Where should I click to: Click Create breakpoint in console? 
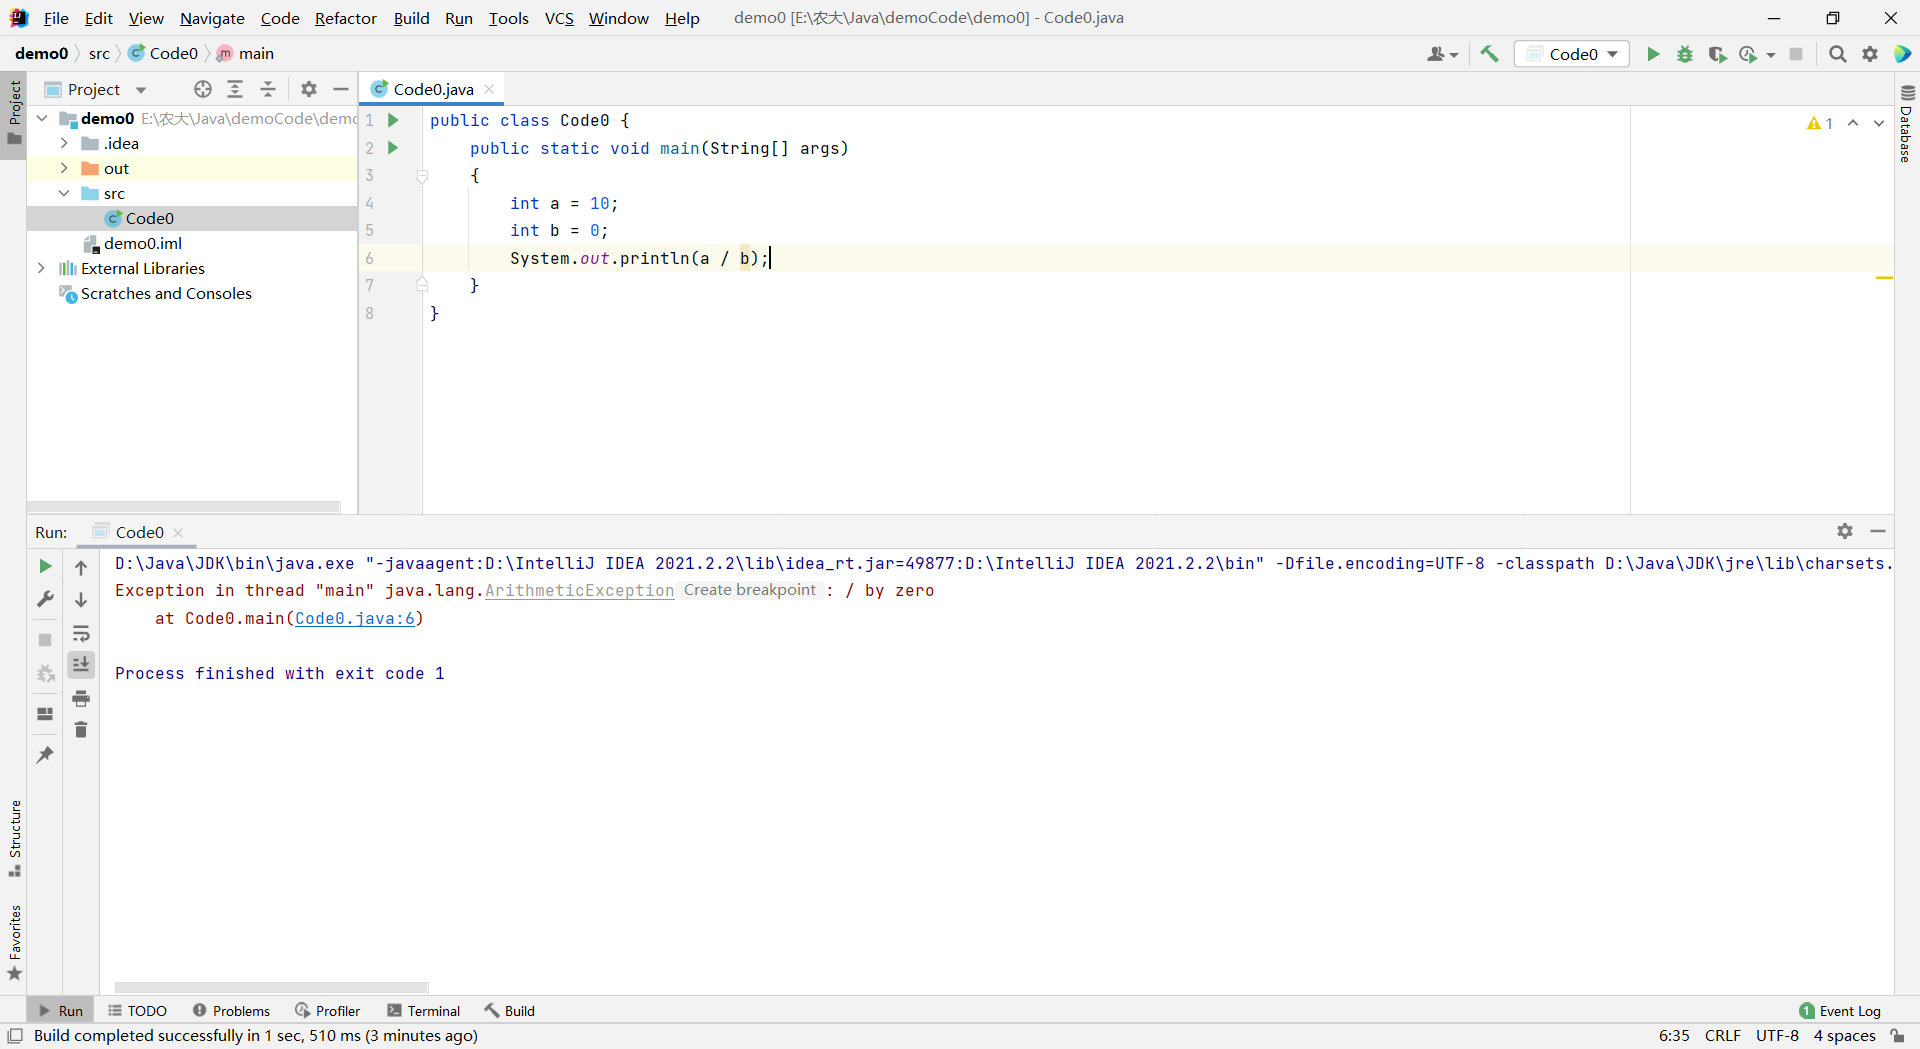pyautogui.click(x=750, y=590)
